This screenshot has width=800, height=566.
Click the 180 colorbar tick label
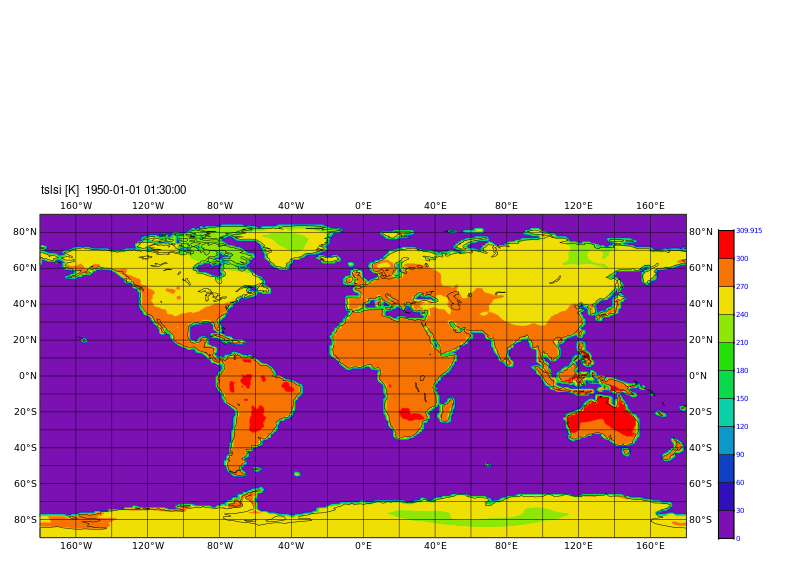pos(742,371)
